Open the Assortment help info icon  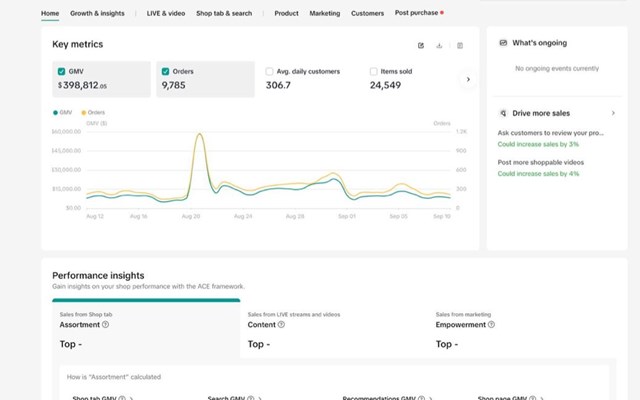[x=105, y=324]
